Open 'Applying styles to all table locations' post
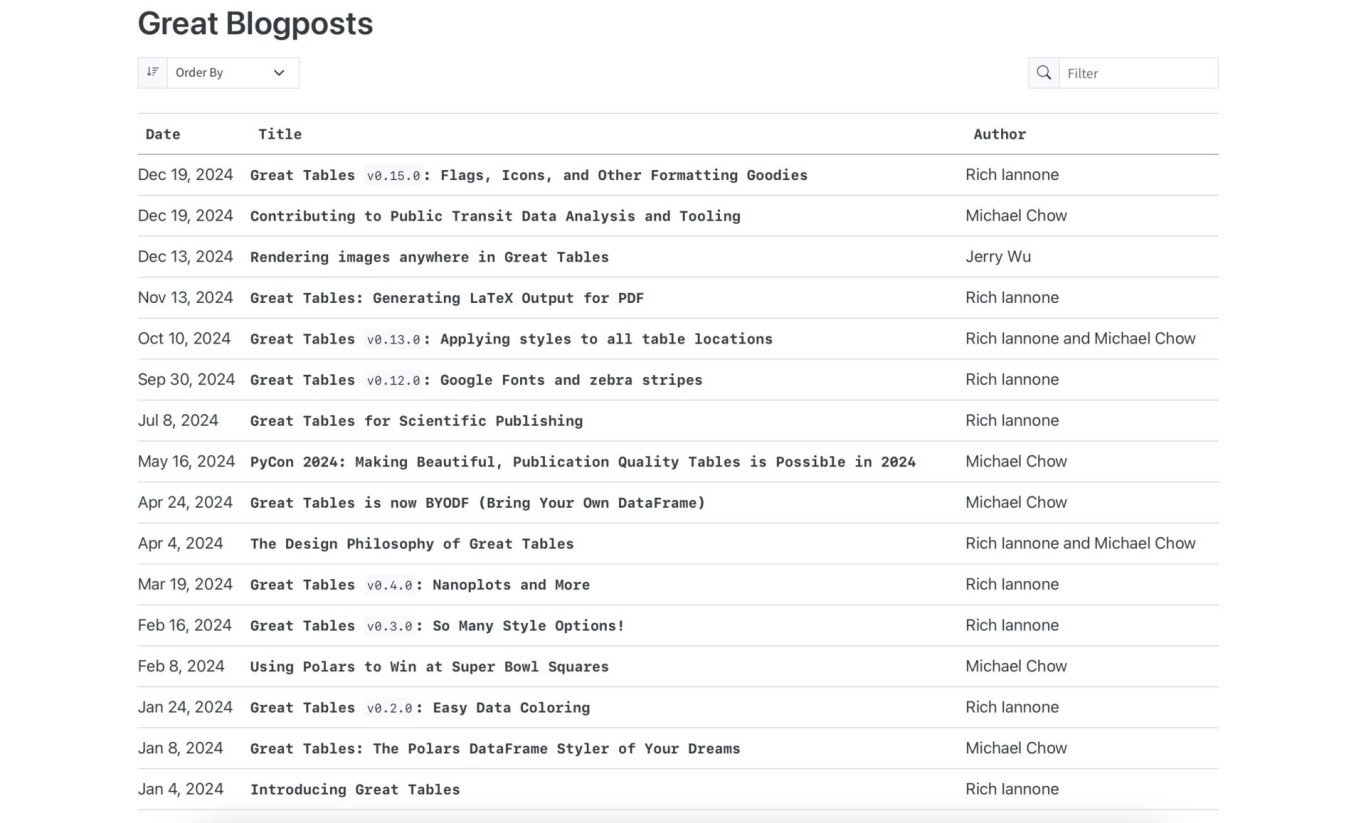Image resolution: width=1366 pixels, height=823 pixels. point(511,339)
